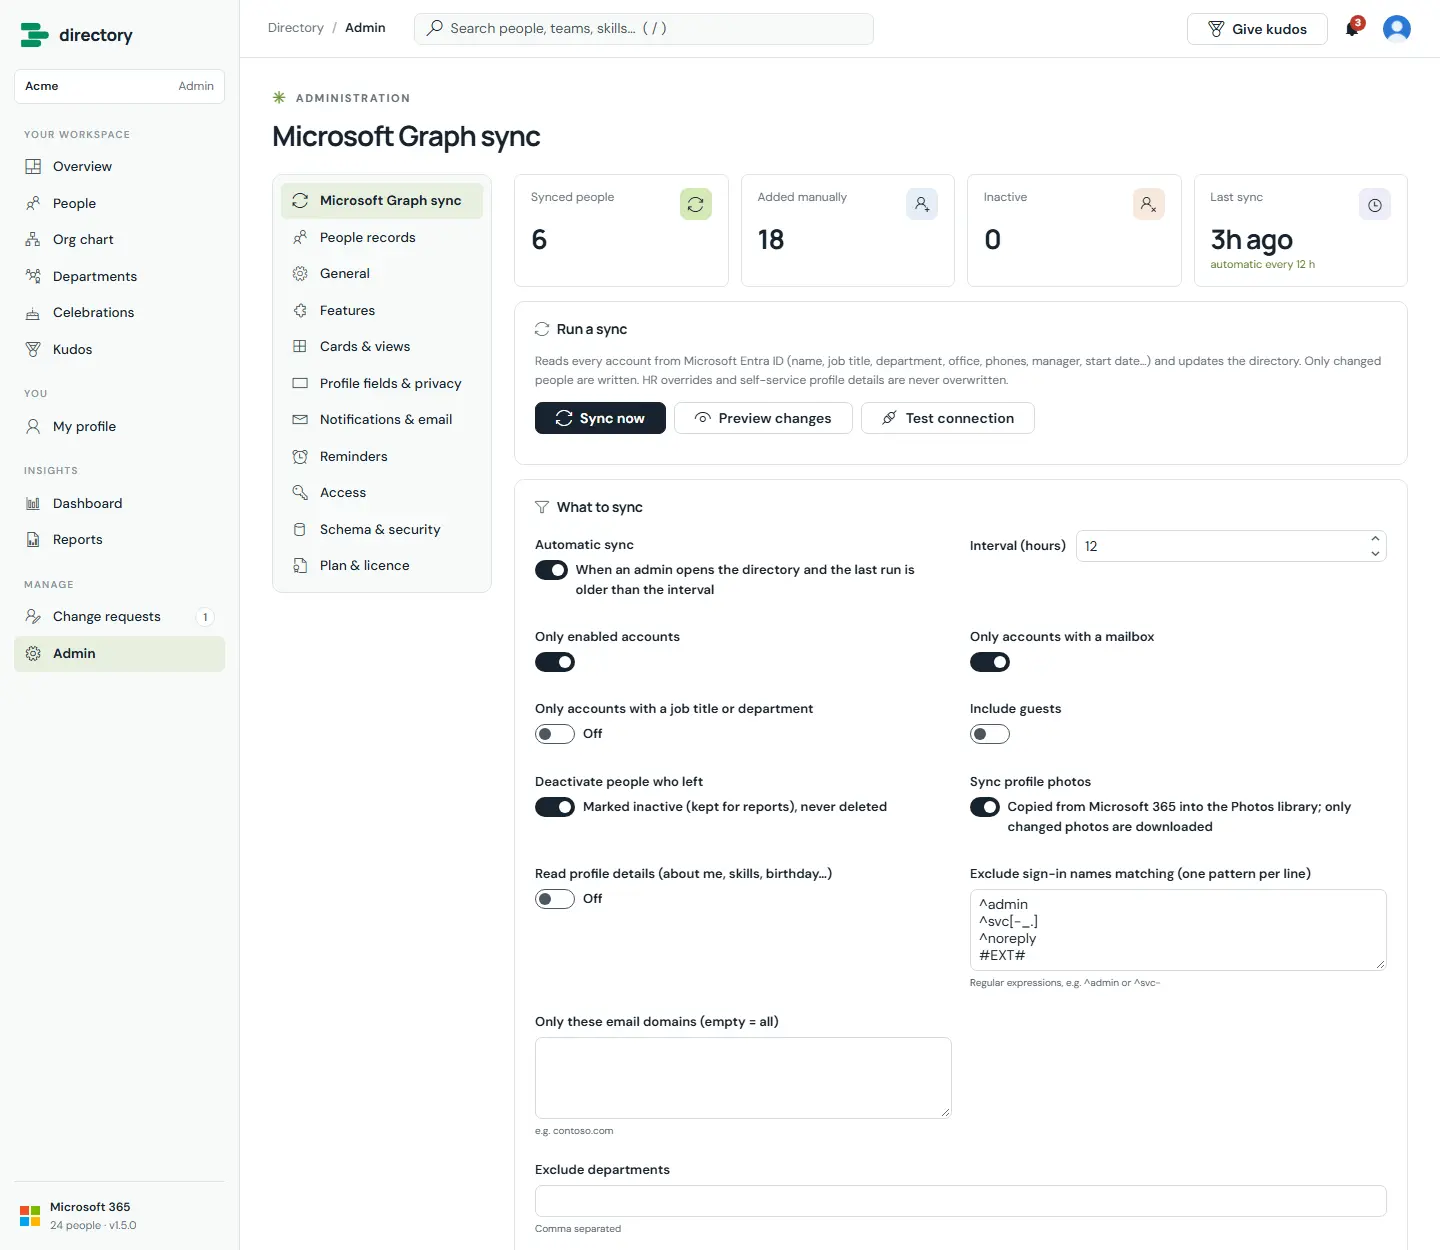The height and width of the screenshot is (1250, 1440).
Task: Click the Give kudos button
Action: pyautogui.click(x=1257, y=29)
